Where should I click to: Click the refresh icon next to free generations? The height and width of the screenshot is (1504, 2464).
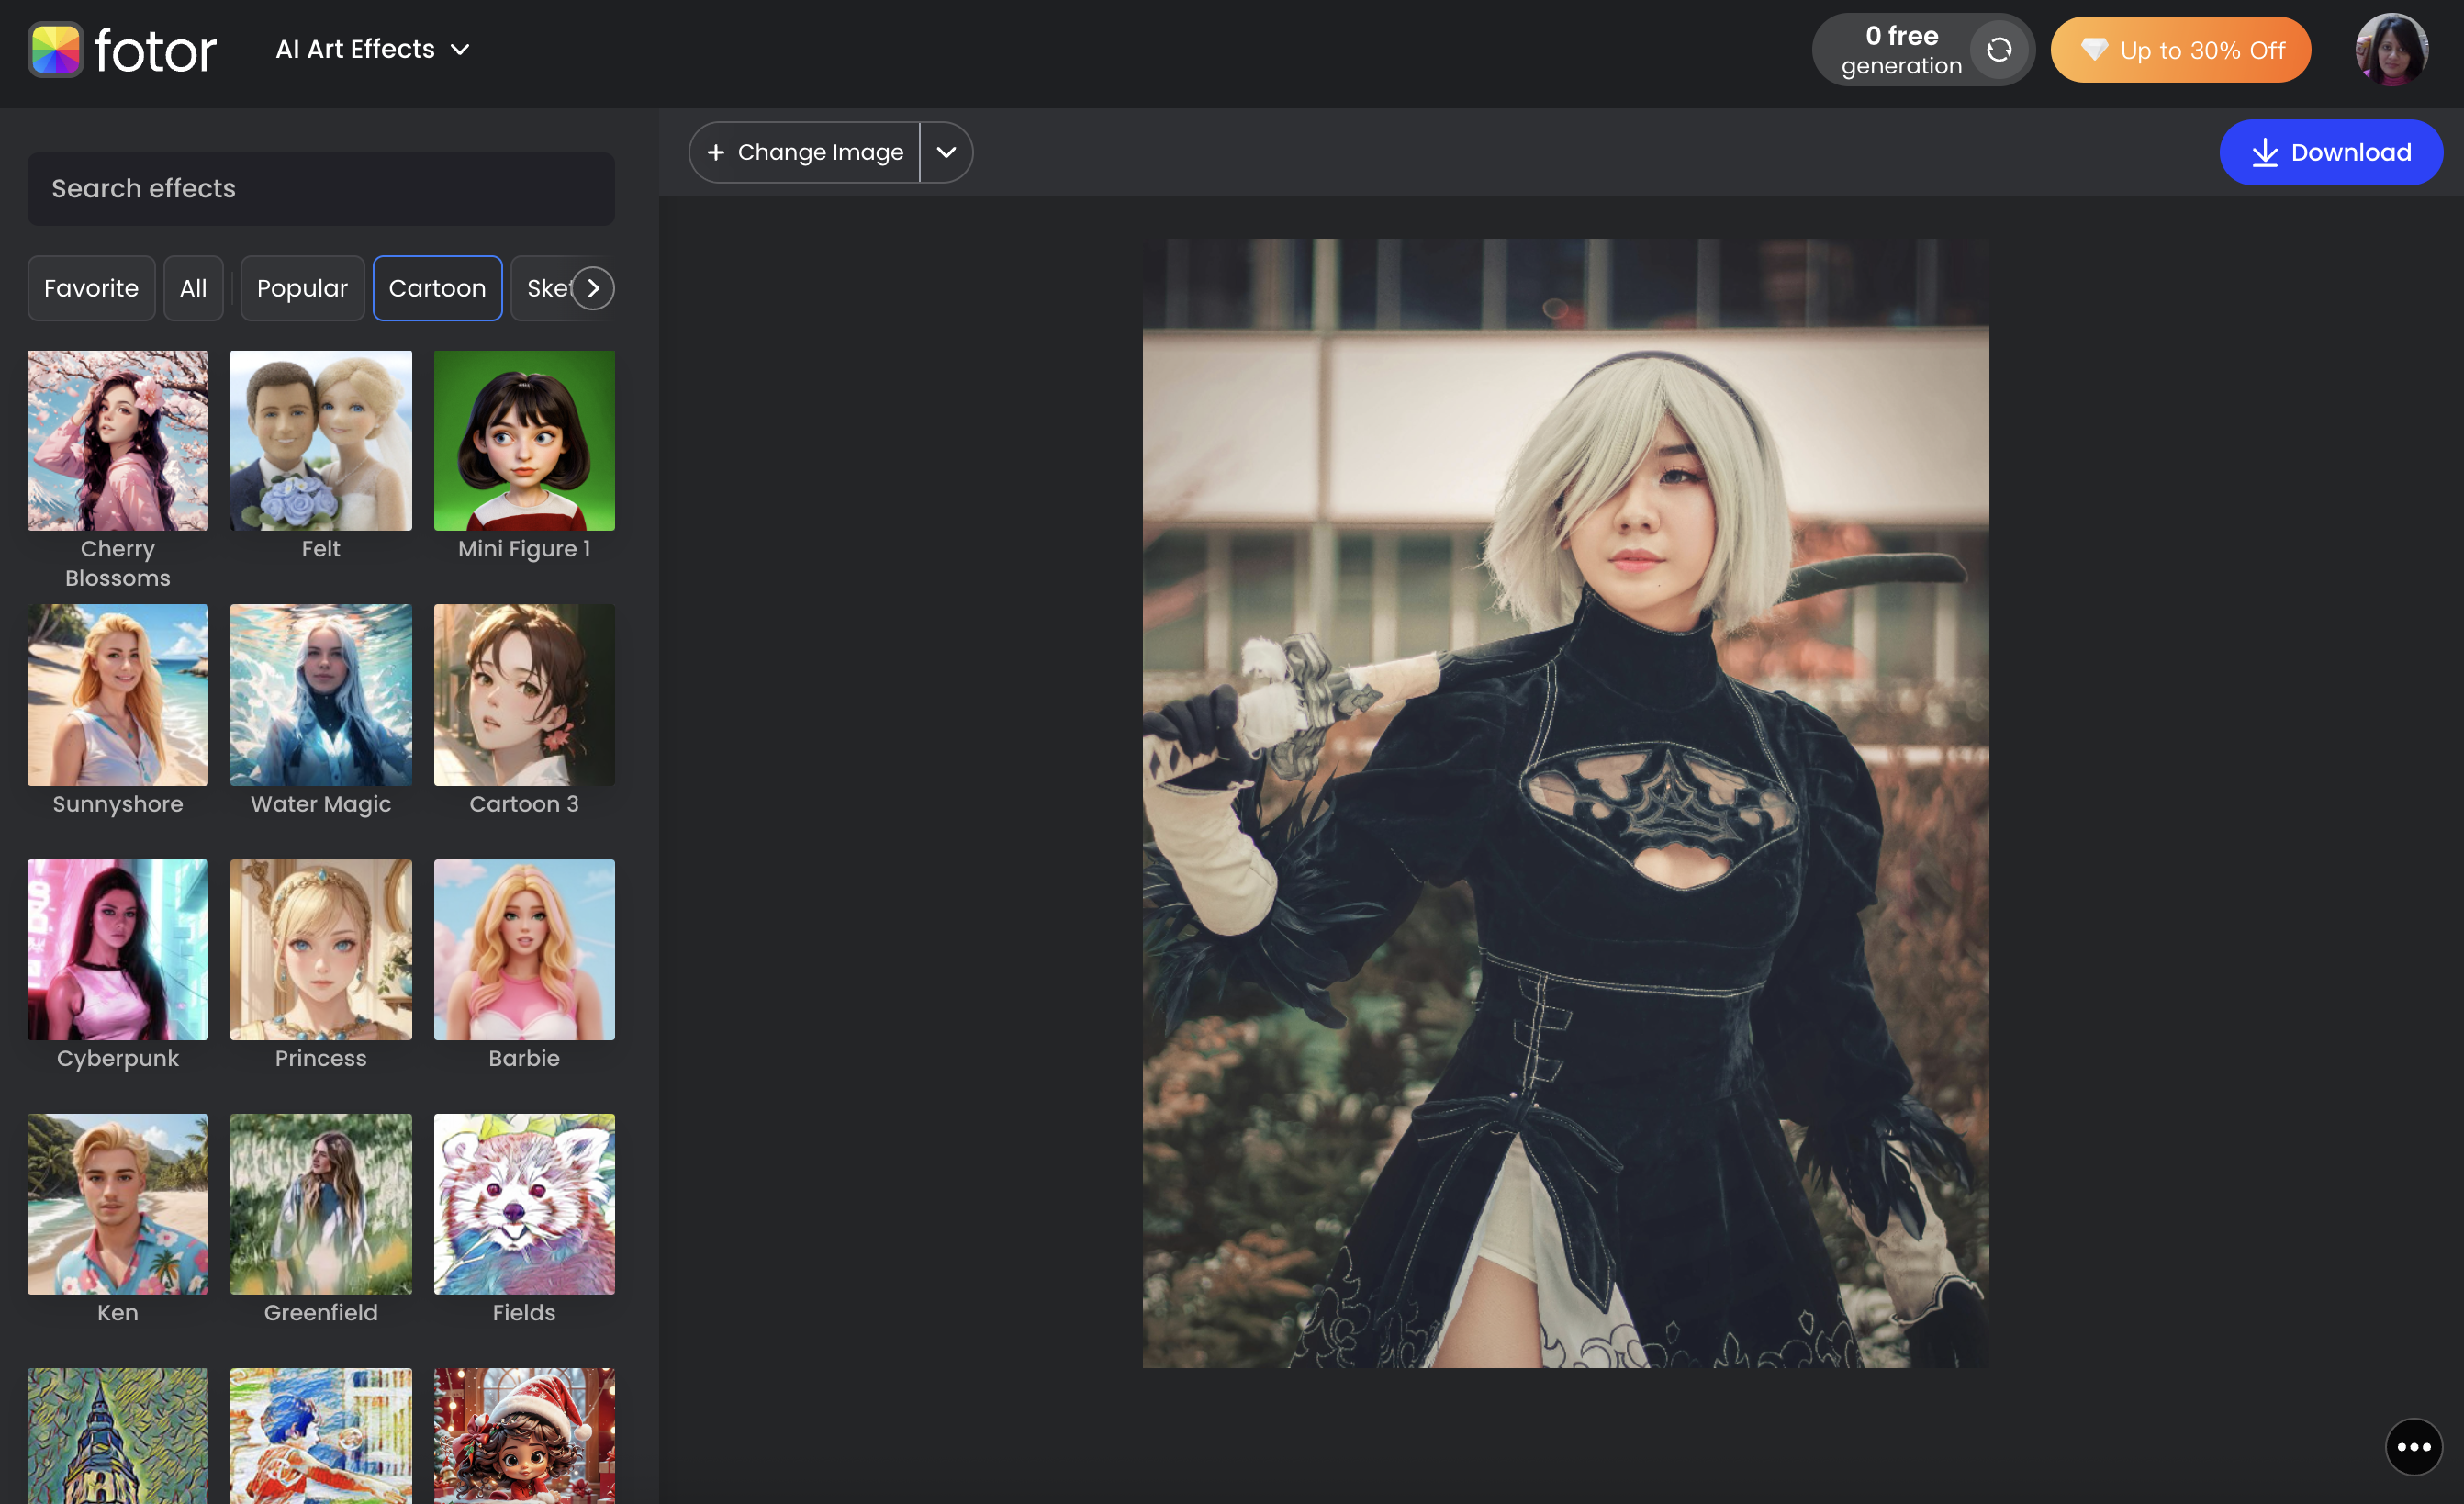click(x=1997, y=49)
